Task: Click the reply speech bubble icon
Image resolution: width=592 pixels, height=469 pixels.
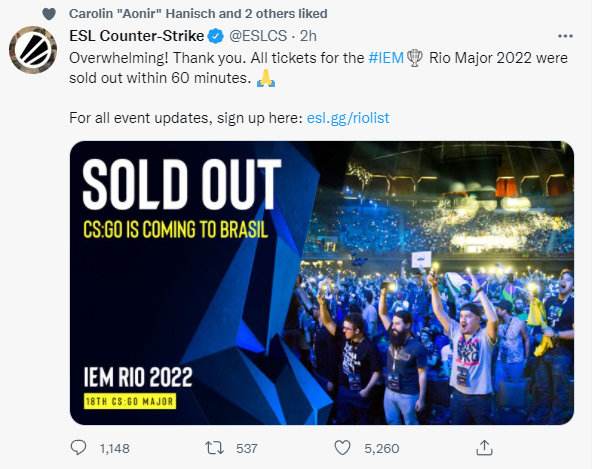Action: tap(79, 448)
